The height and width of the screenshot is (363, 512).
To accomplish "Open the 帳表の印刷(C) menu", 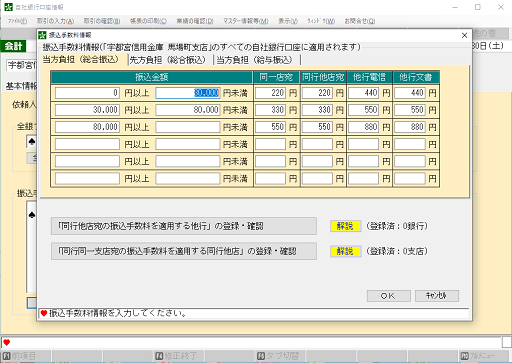I will (148, 21).
